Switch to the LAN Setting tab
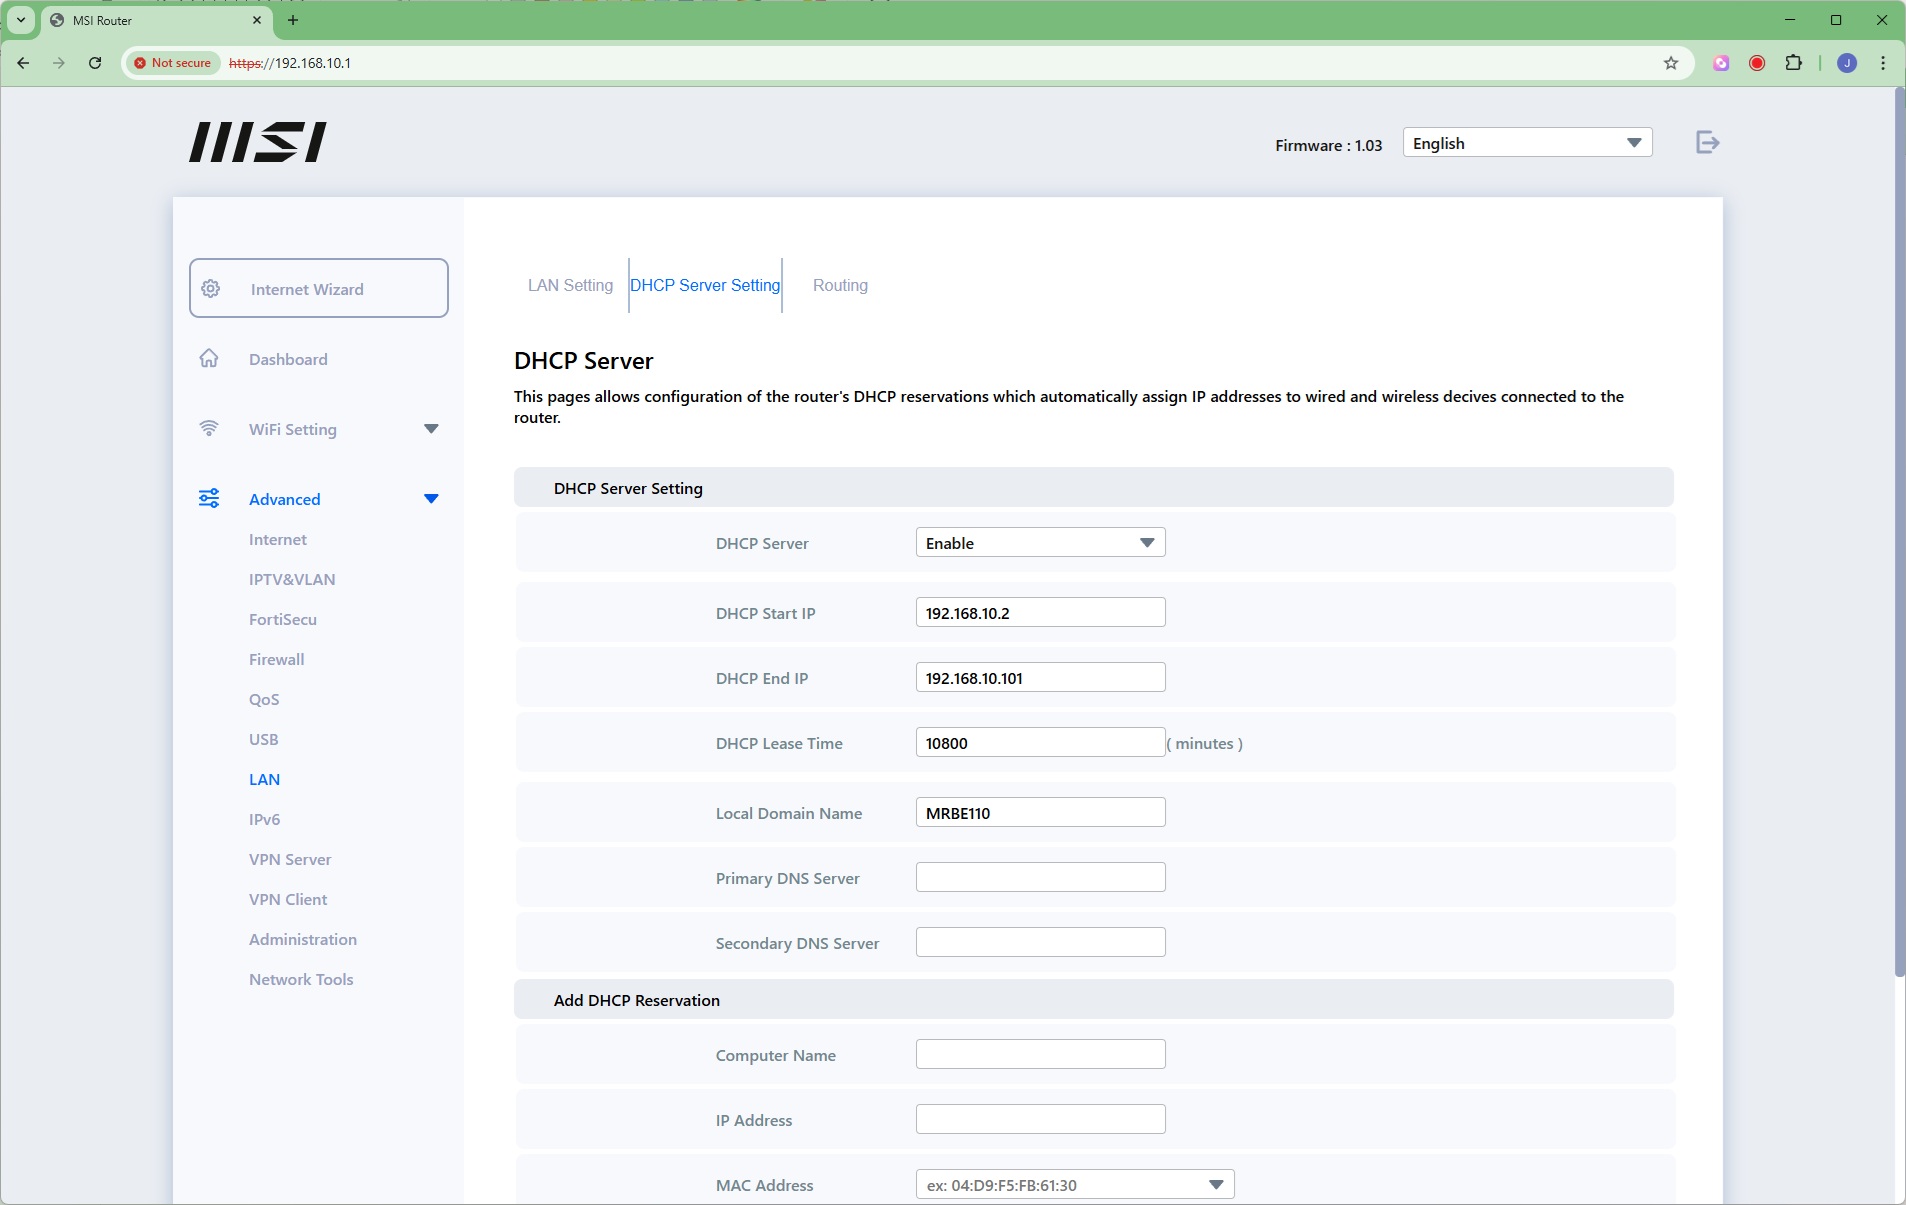This screenshot has width=1906, height=1205. coord(570,286)
